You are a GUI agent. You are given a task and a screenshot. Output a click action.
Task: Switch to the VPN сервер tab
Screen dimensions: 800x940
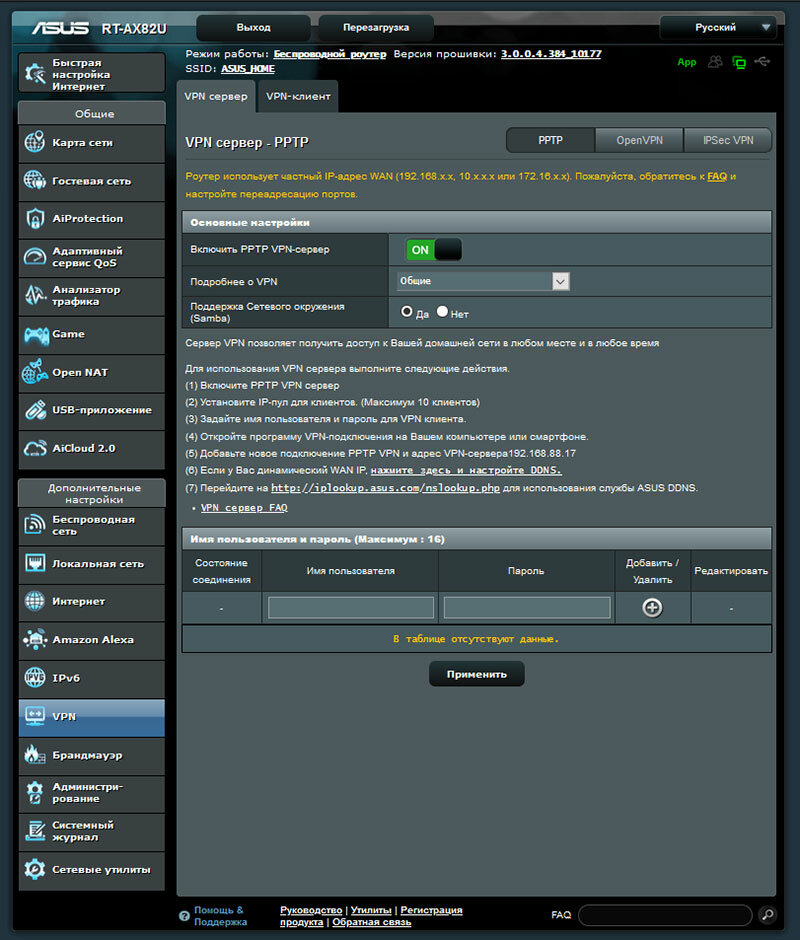click(x=216, y=97)
